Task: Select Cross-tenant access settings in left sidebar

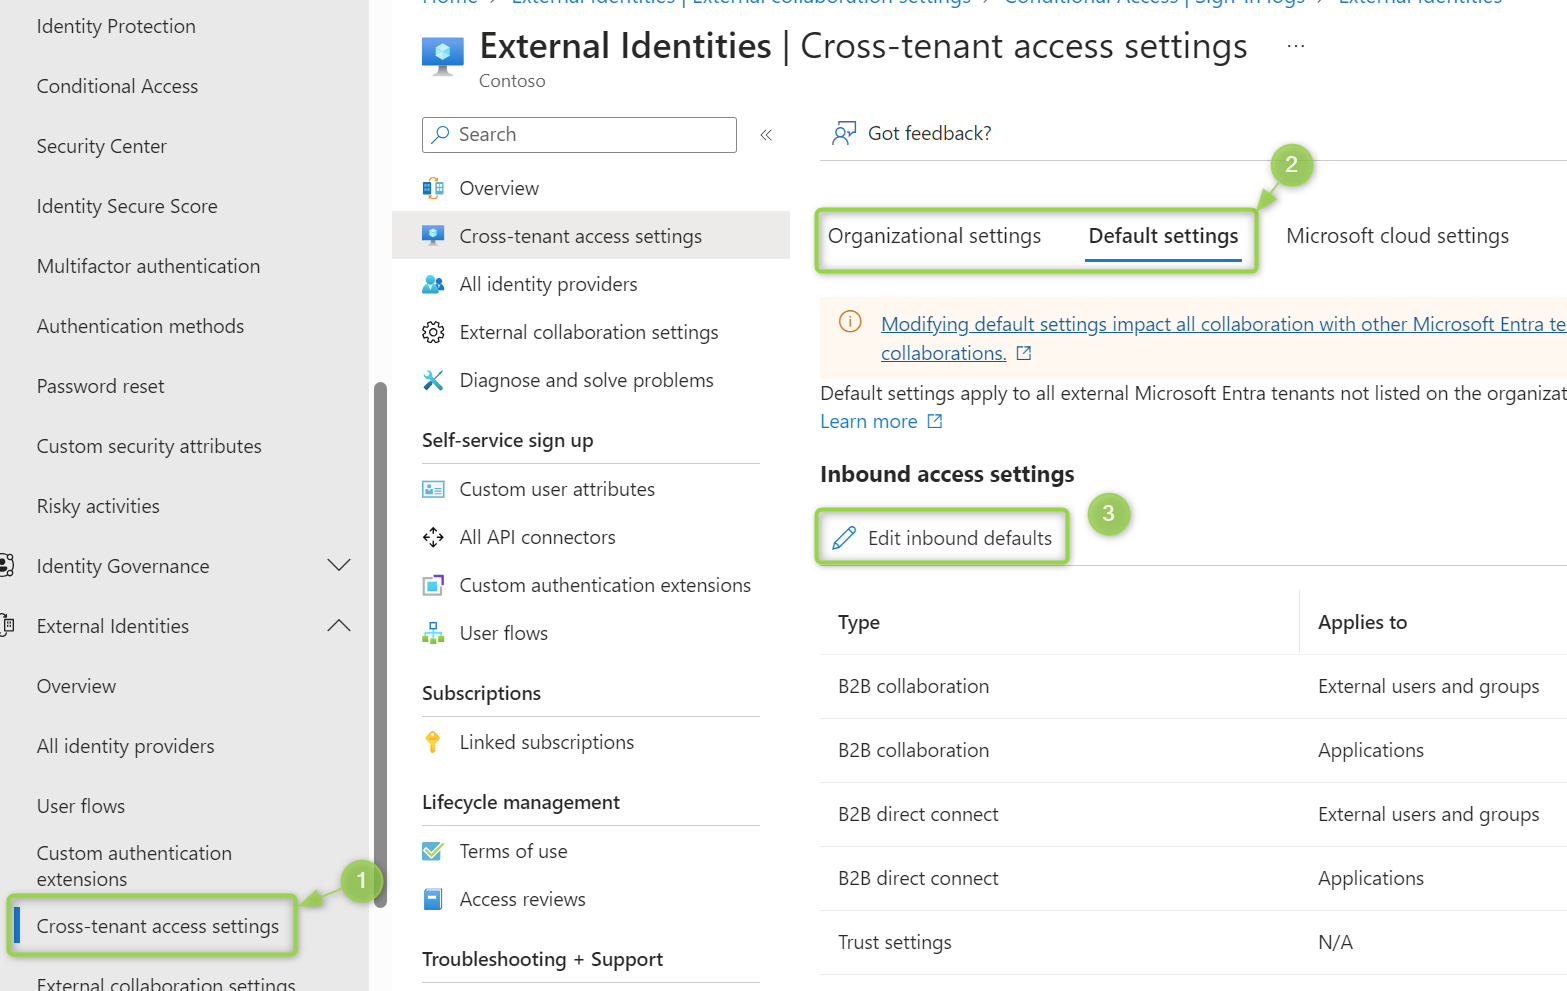Action: tap(157, 926)
